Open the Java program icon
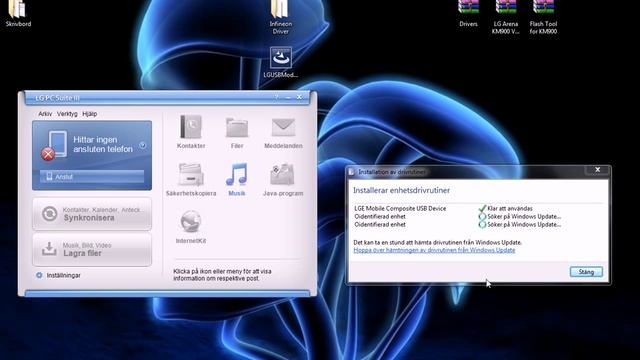Image resolution: width=640 pixels, height=360 pixels. [x=282, y=174]
